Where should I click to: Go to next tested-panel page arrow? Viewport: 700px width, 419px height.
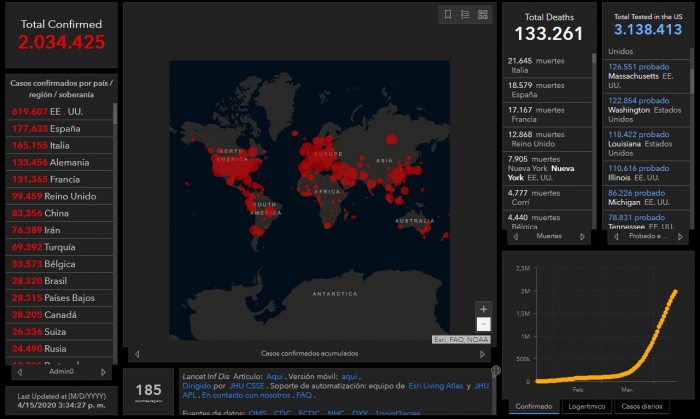pyautogui.click(x=680, y=237)
